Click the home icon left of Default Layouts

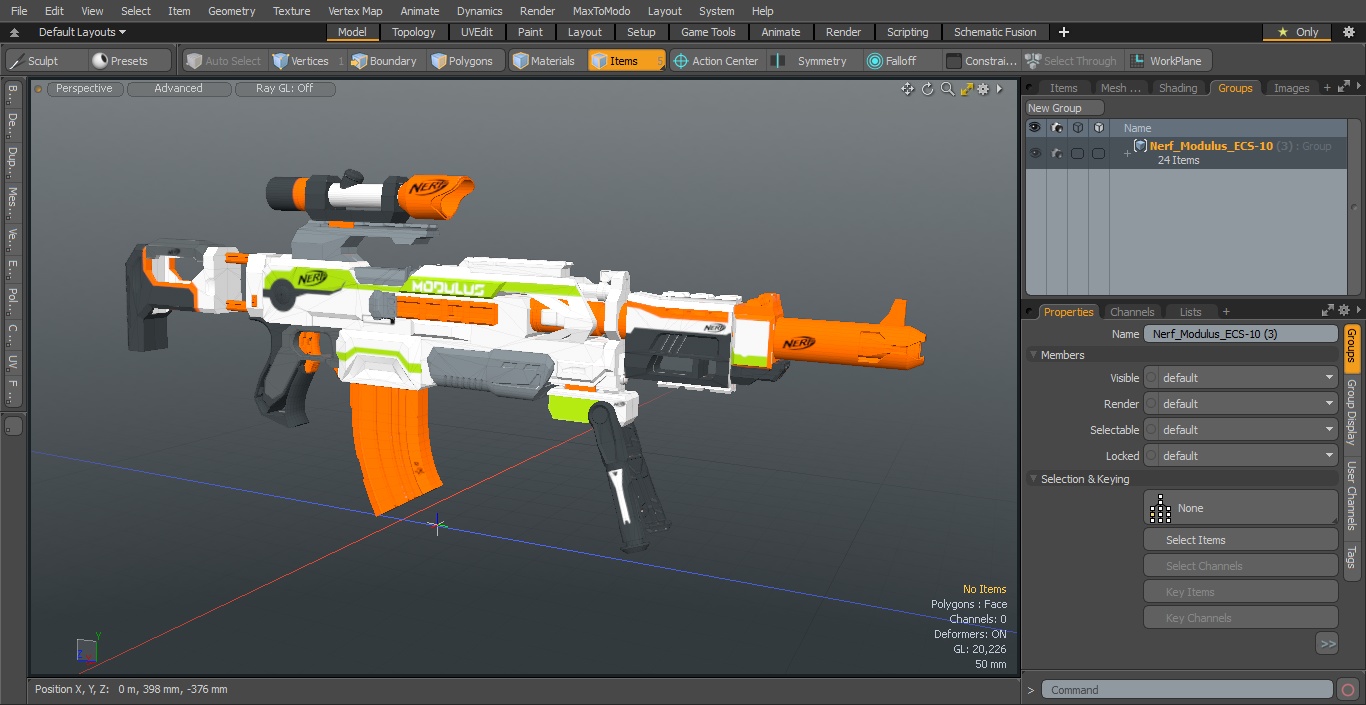pyautogui.click(x=14, y=32)
